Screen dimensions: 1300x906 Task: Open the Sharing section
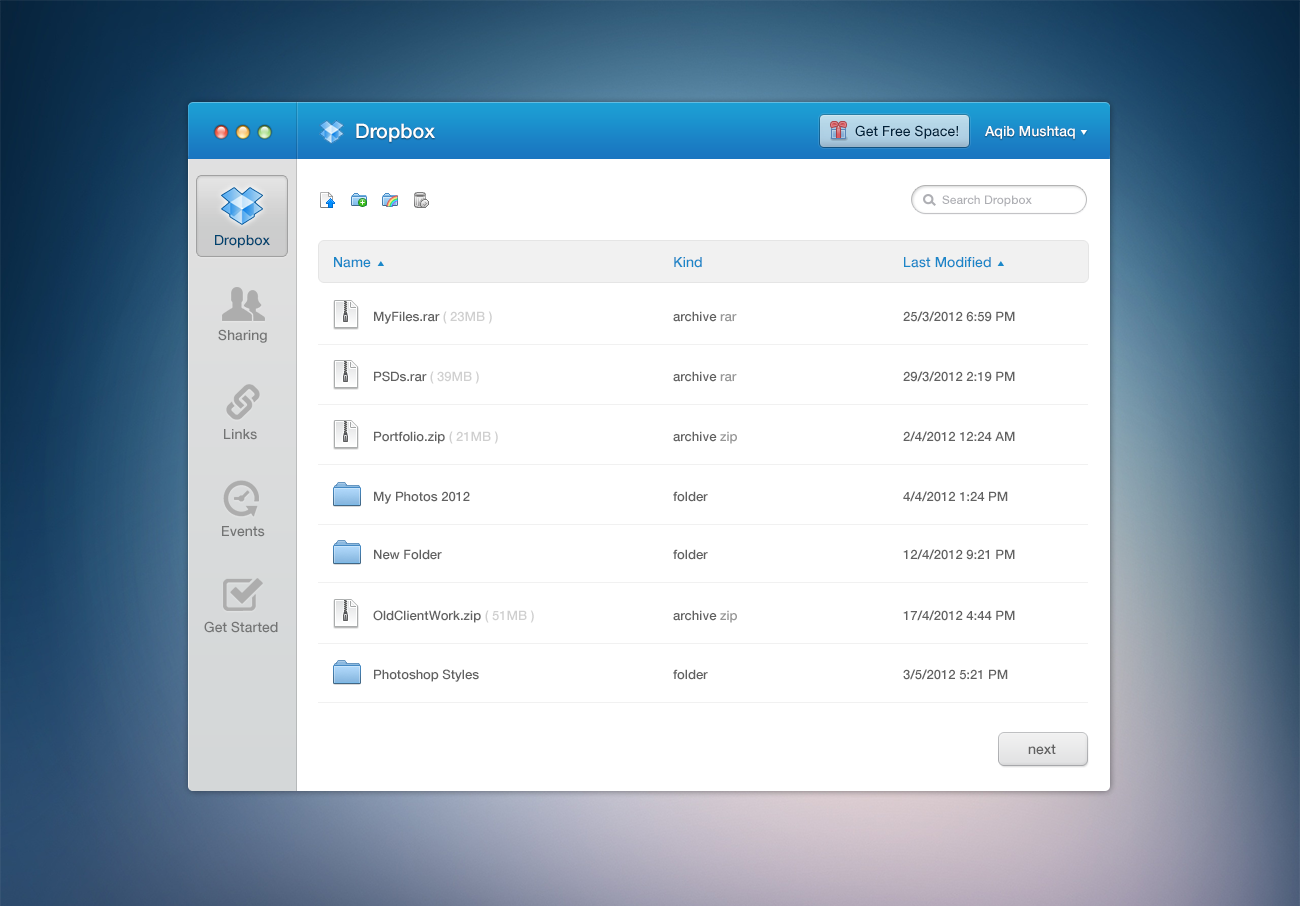(x=242, y=315)
